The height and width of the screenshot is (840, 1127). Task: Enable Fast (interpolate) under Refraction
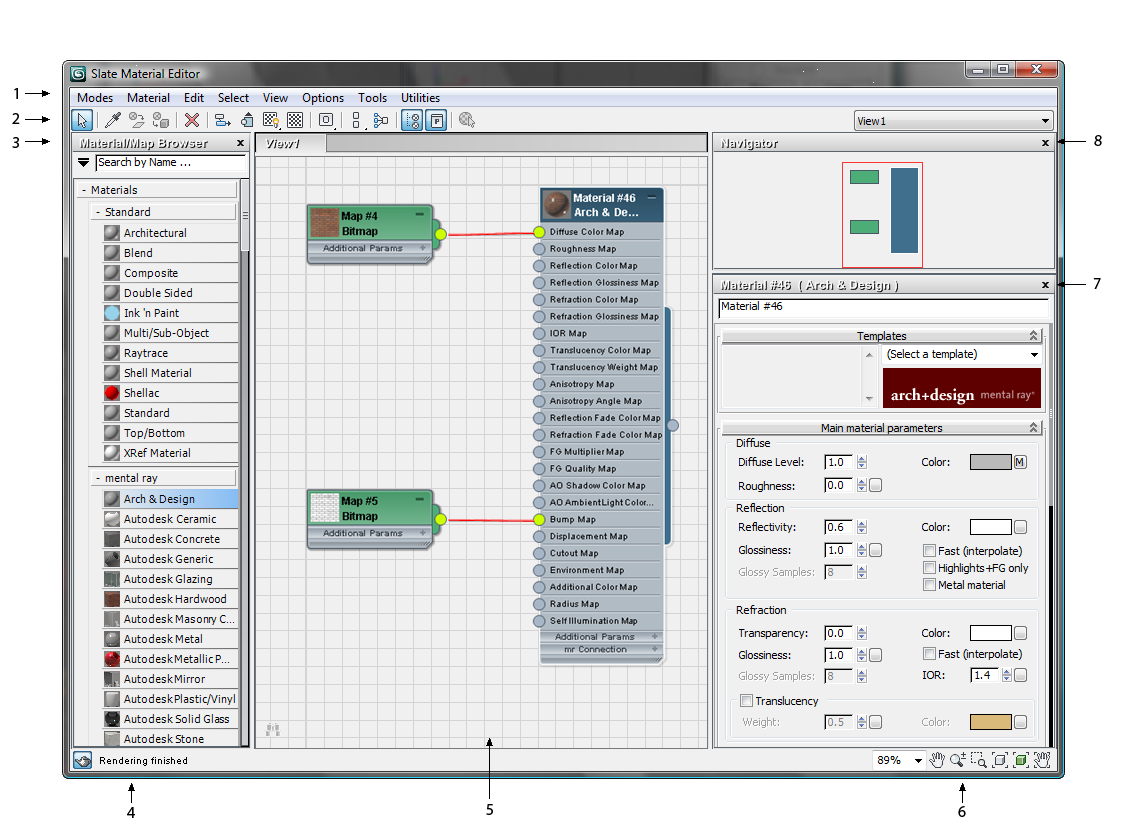tap(929, 653)
